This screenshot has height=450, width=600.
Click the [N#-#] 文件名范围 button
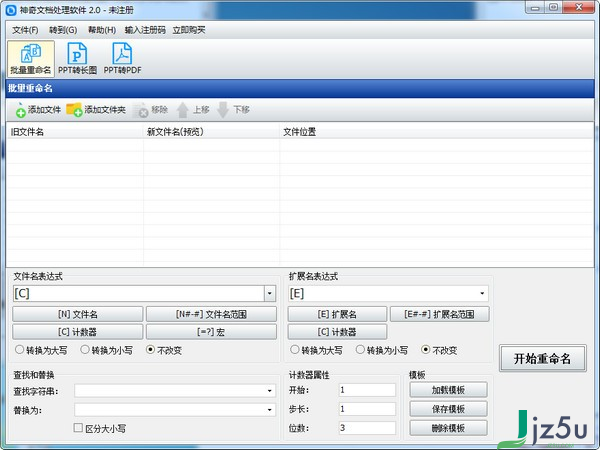(x=211, y=314)
